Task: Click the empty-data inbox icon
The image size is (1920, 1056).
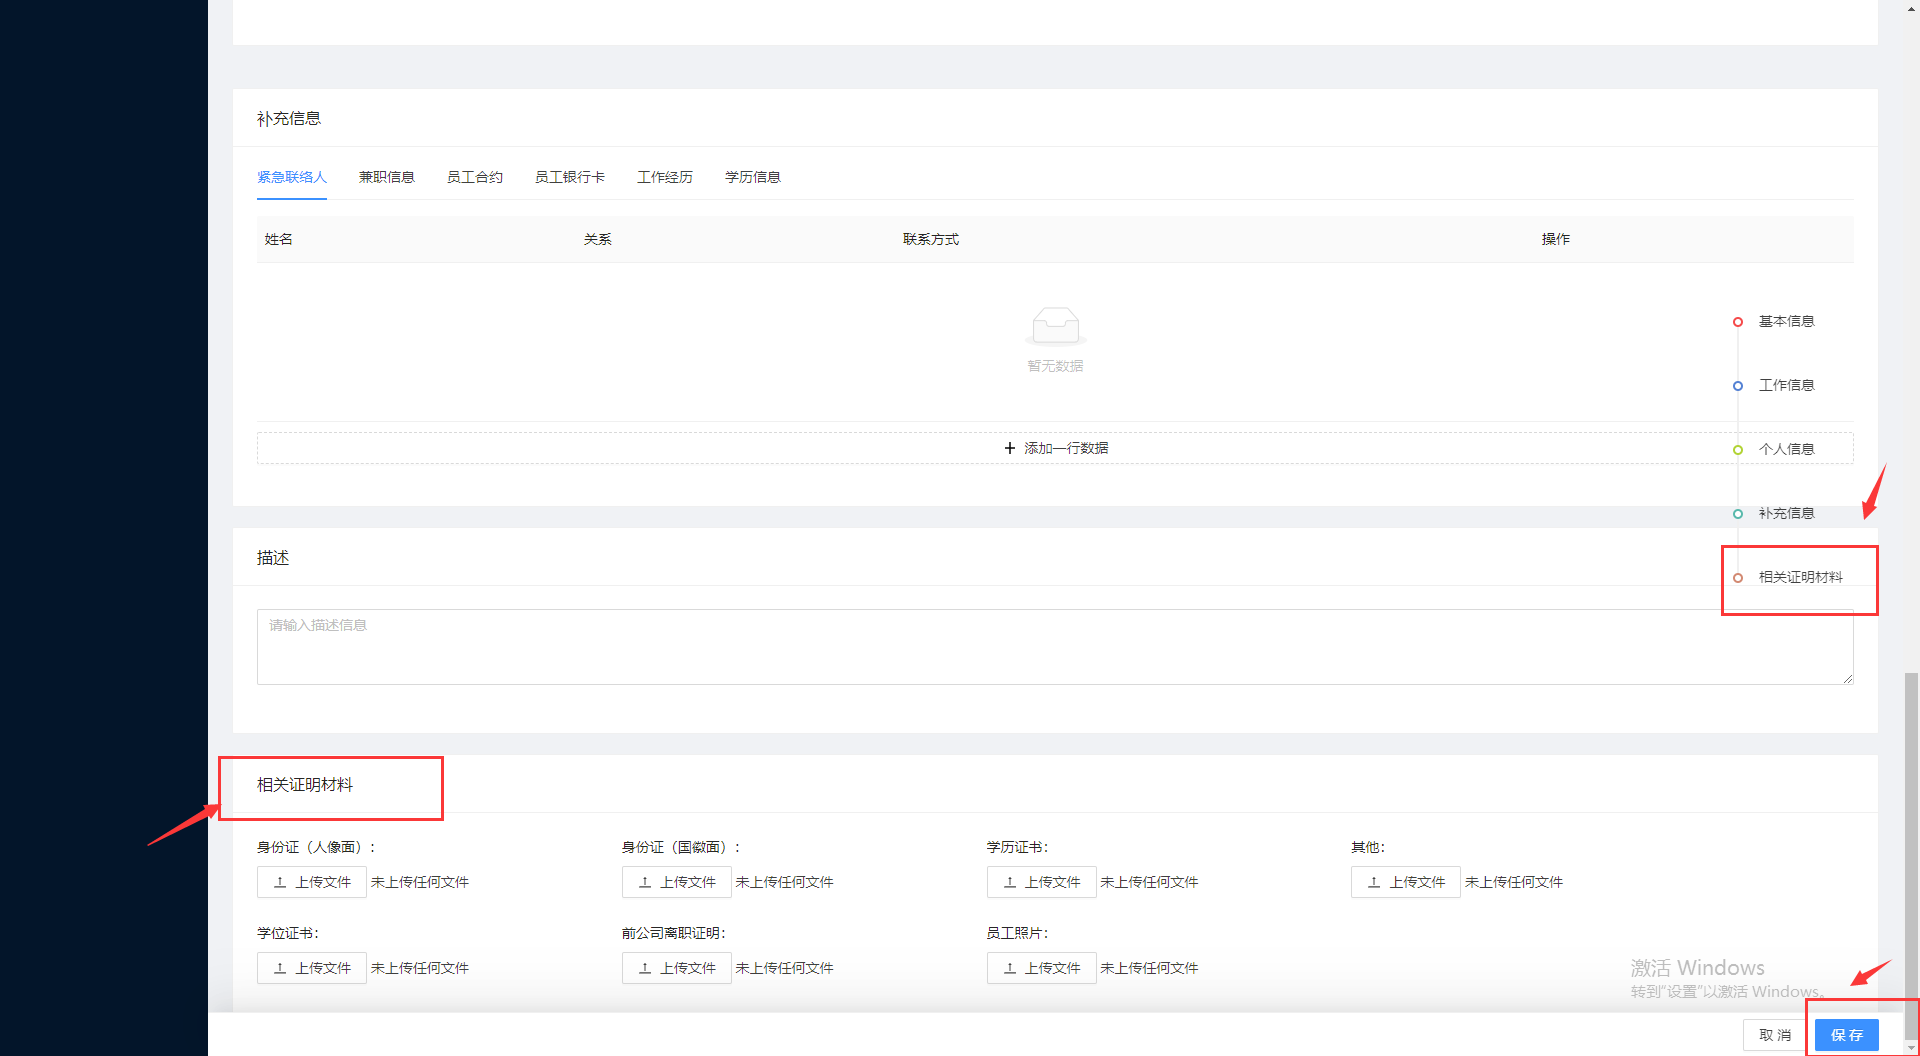Action: tap(1056, 326)
